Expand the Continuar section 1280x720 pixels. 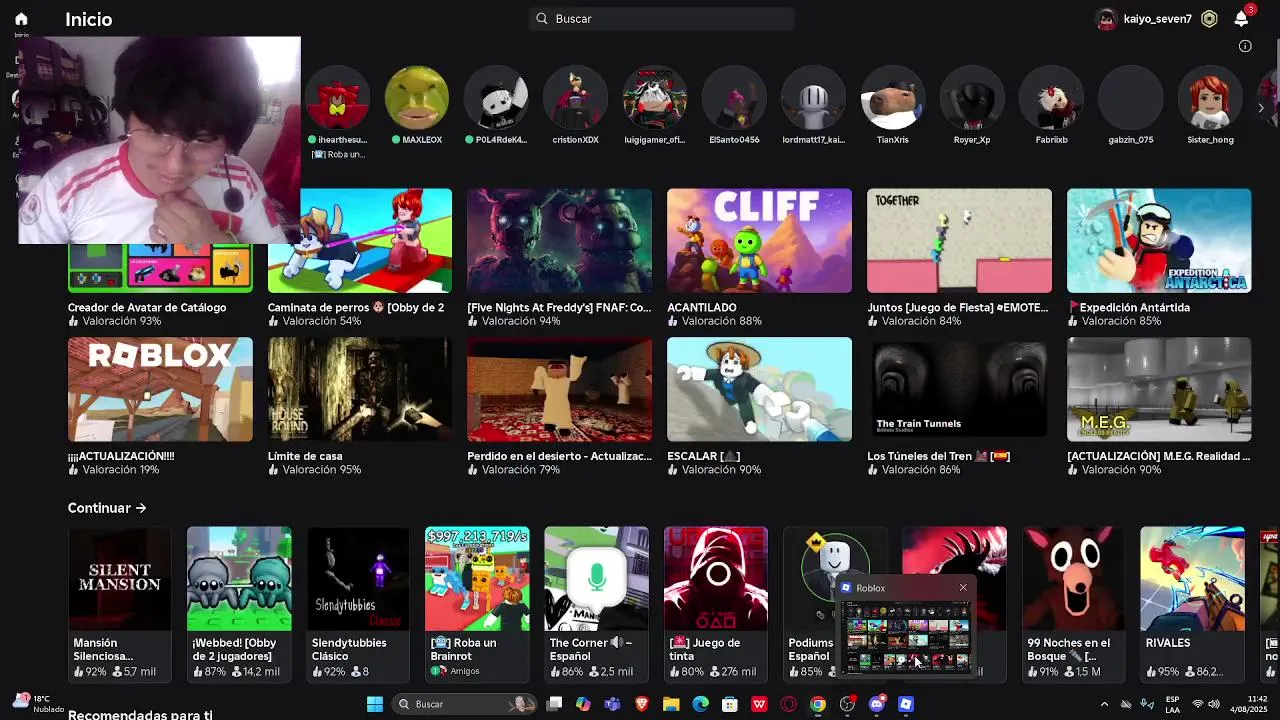tap(107, 508)
